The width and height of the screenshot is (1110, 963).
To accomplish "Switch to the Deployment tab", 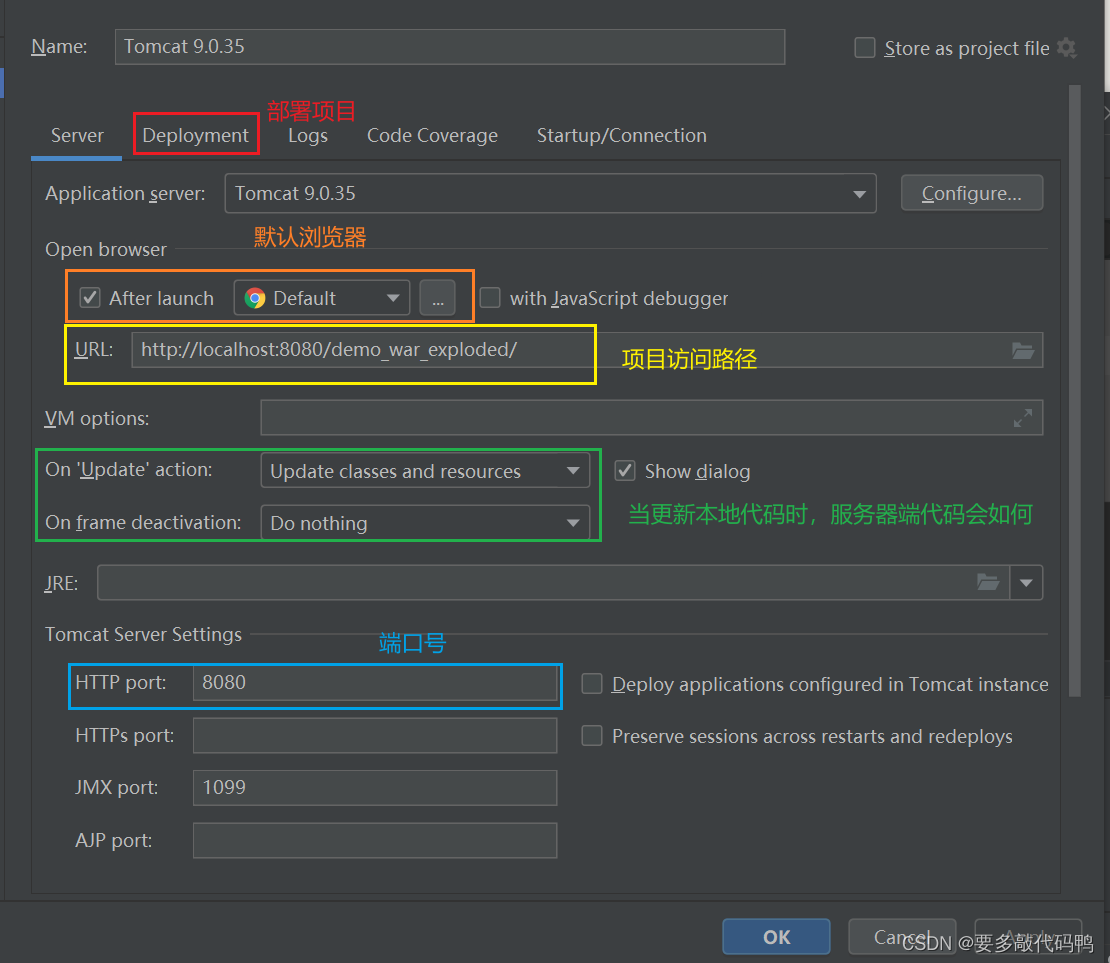I will [x=195, y=135].
